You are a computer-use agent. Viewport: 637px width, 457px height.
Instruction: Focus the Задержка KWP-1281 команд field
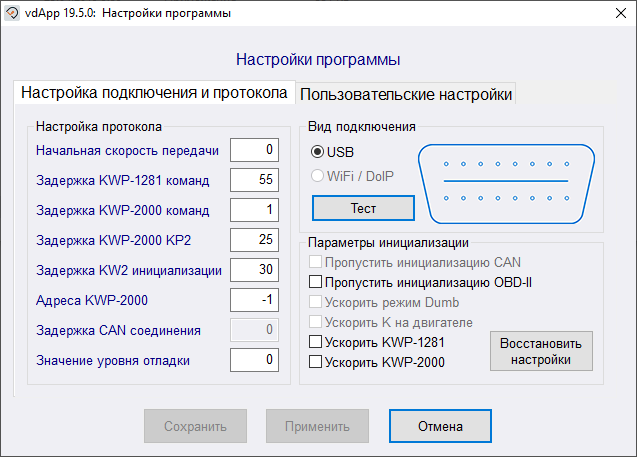[254, 180]
